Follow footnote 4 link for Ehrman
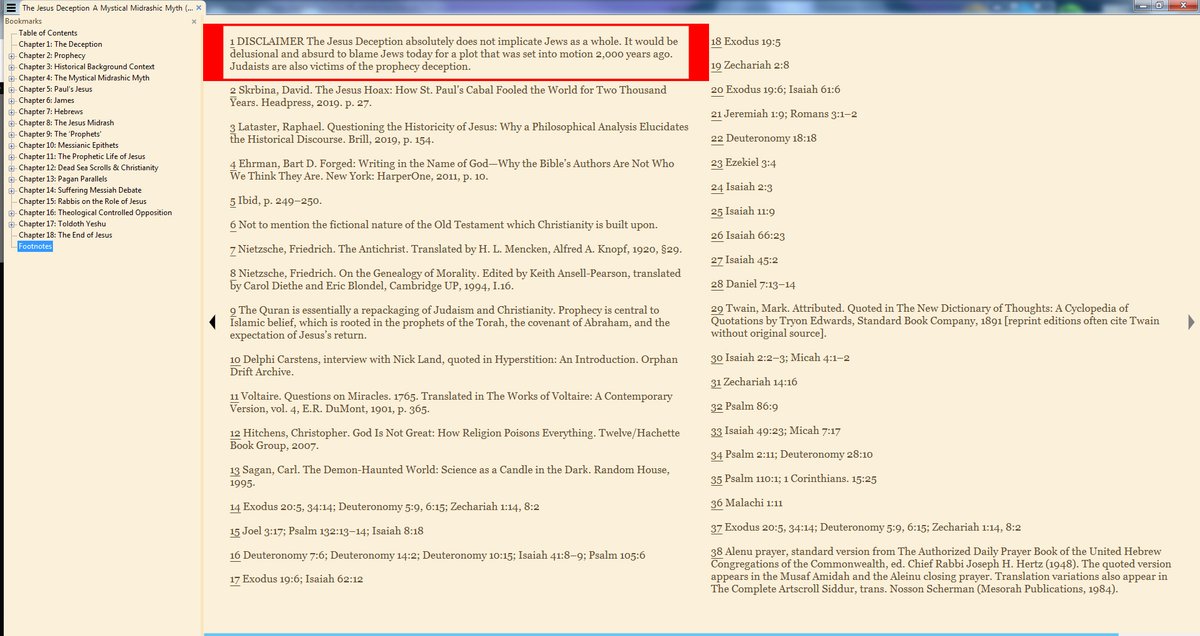1200x636 pixels. pos(233,164)
